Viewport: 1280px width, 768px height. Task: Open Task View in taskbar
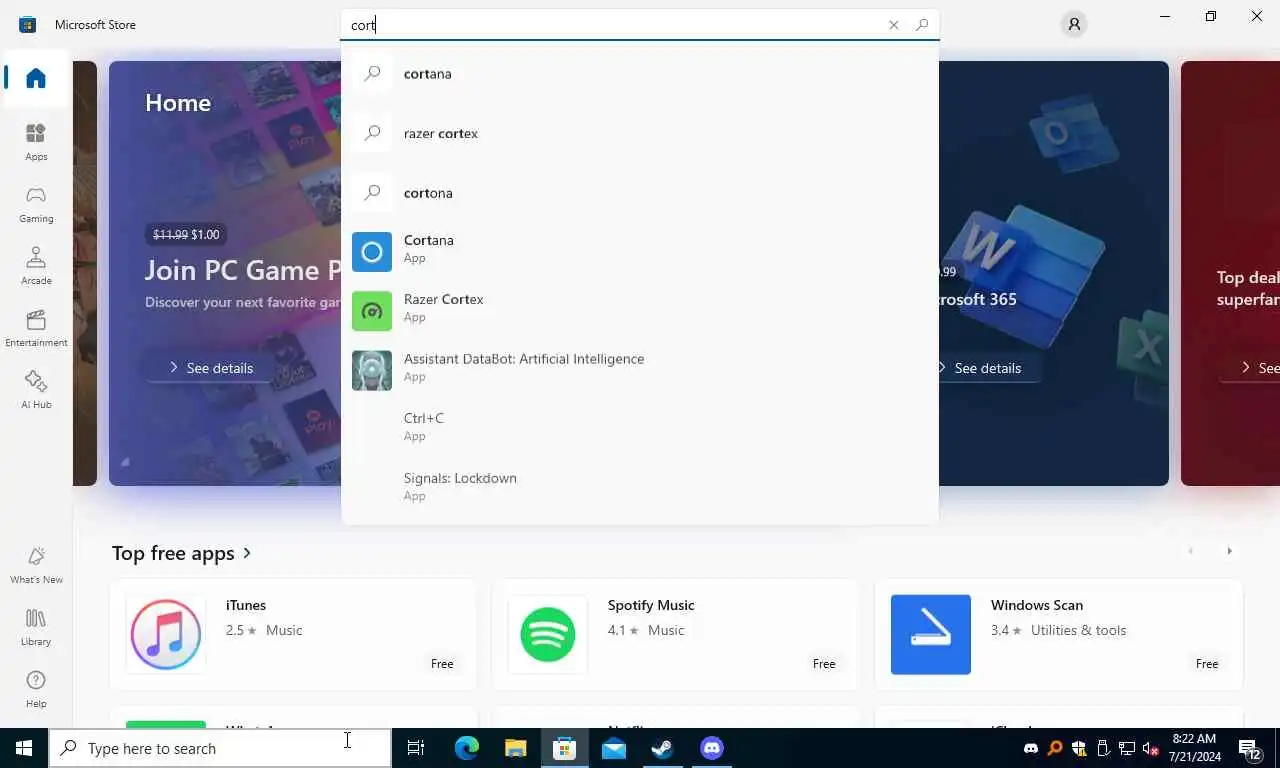[x=416, y=748]
